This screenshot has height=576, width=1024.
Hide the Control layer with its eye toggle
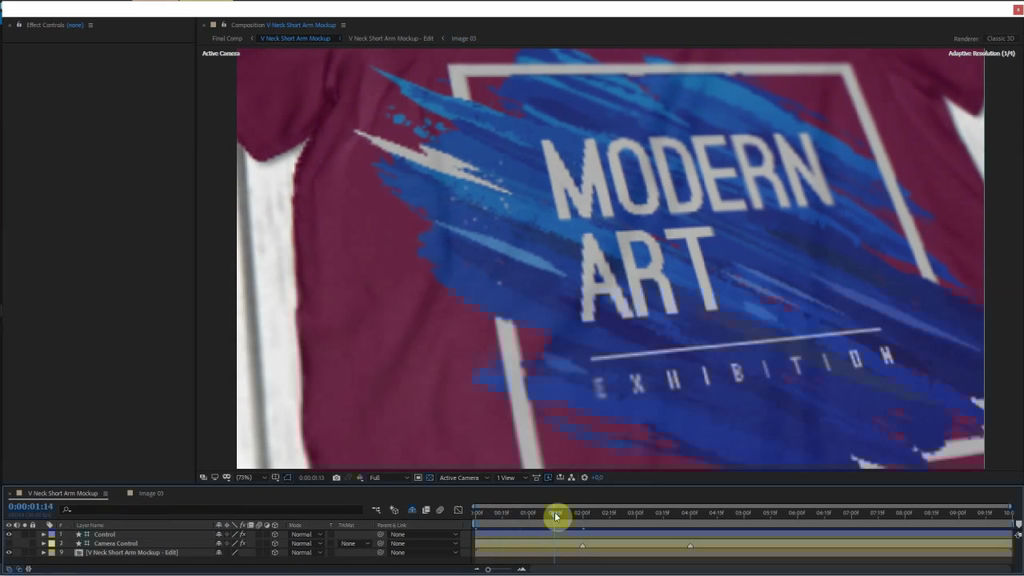pos(8,534)
